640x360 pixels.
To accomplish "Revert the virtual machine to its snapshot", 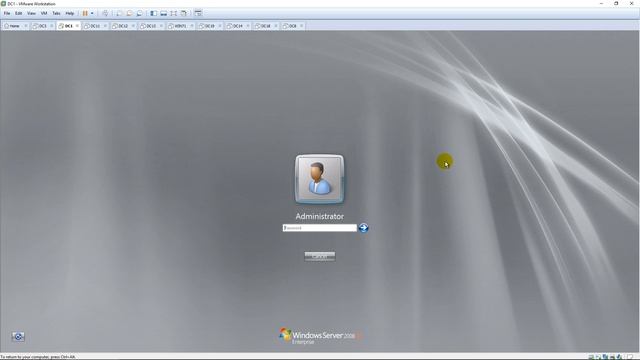I will coord(129,13).
